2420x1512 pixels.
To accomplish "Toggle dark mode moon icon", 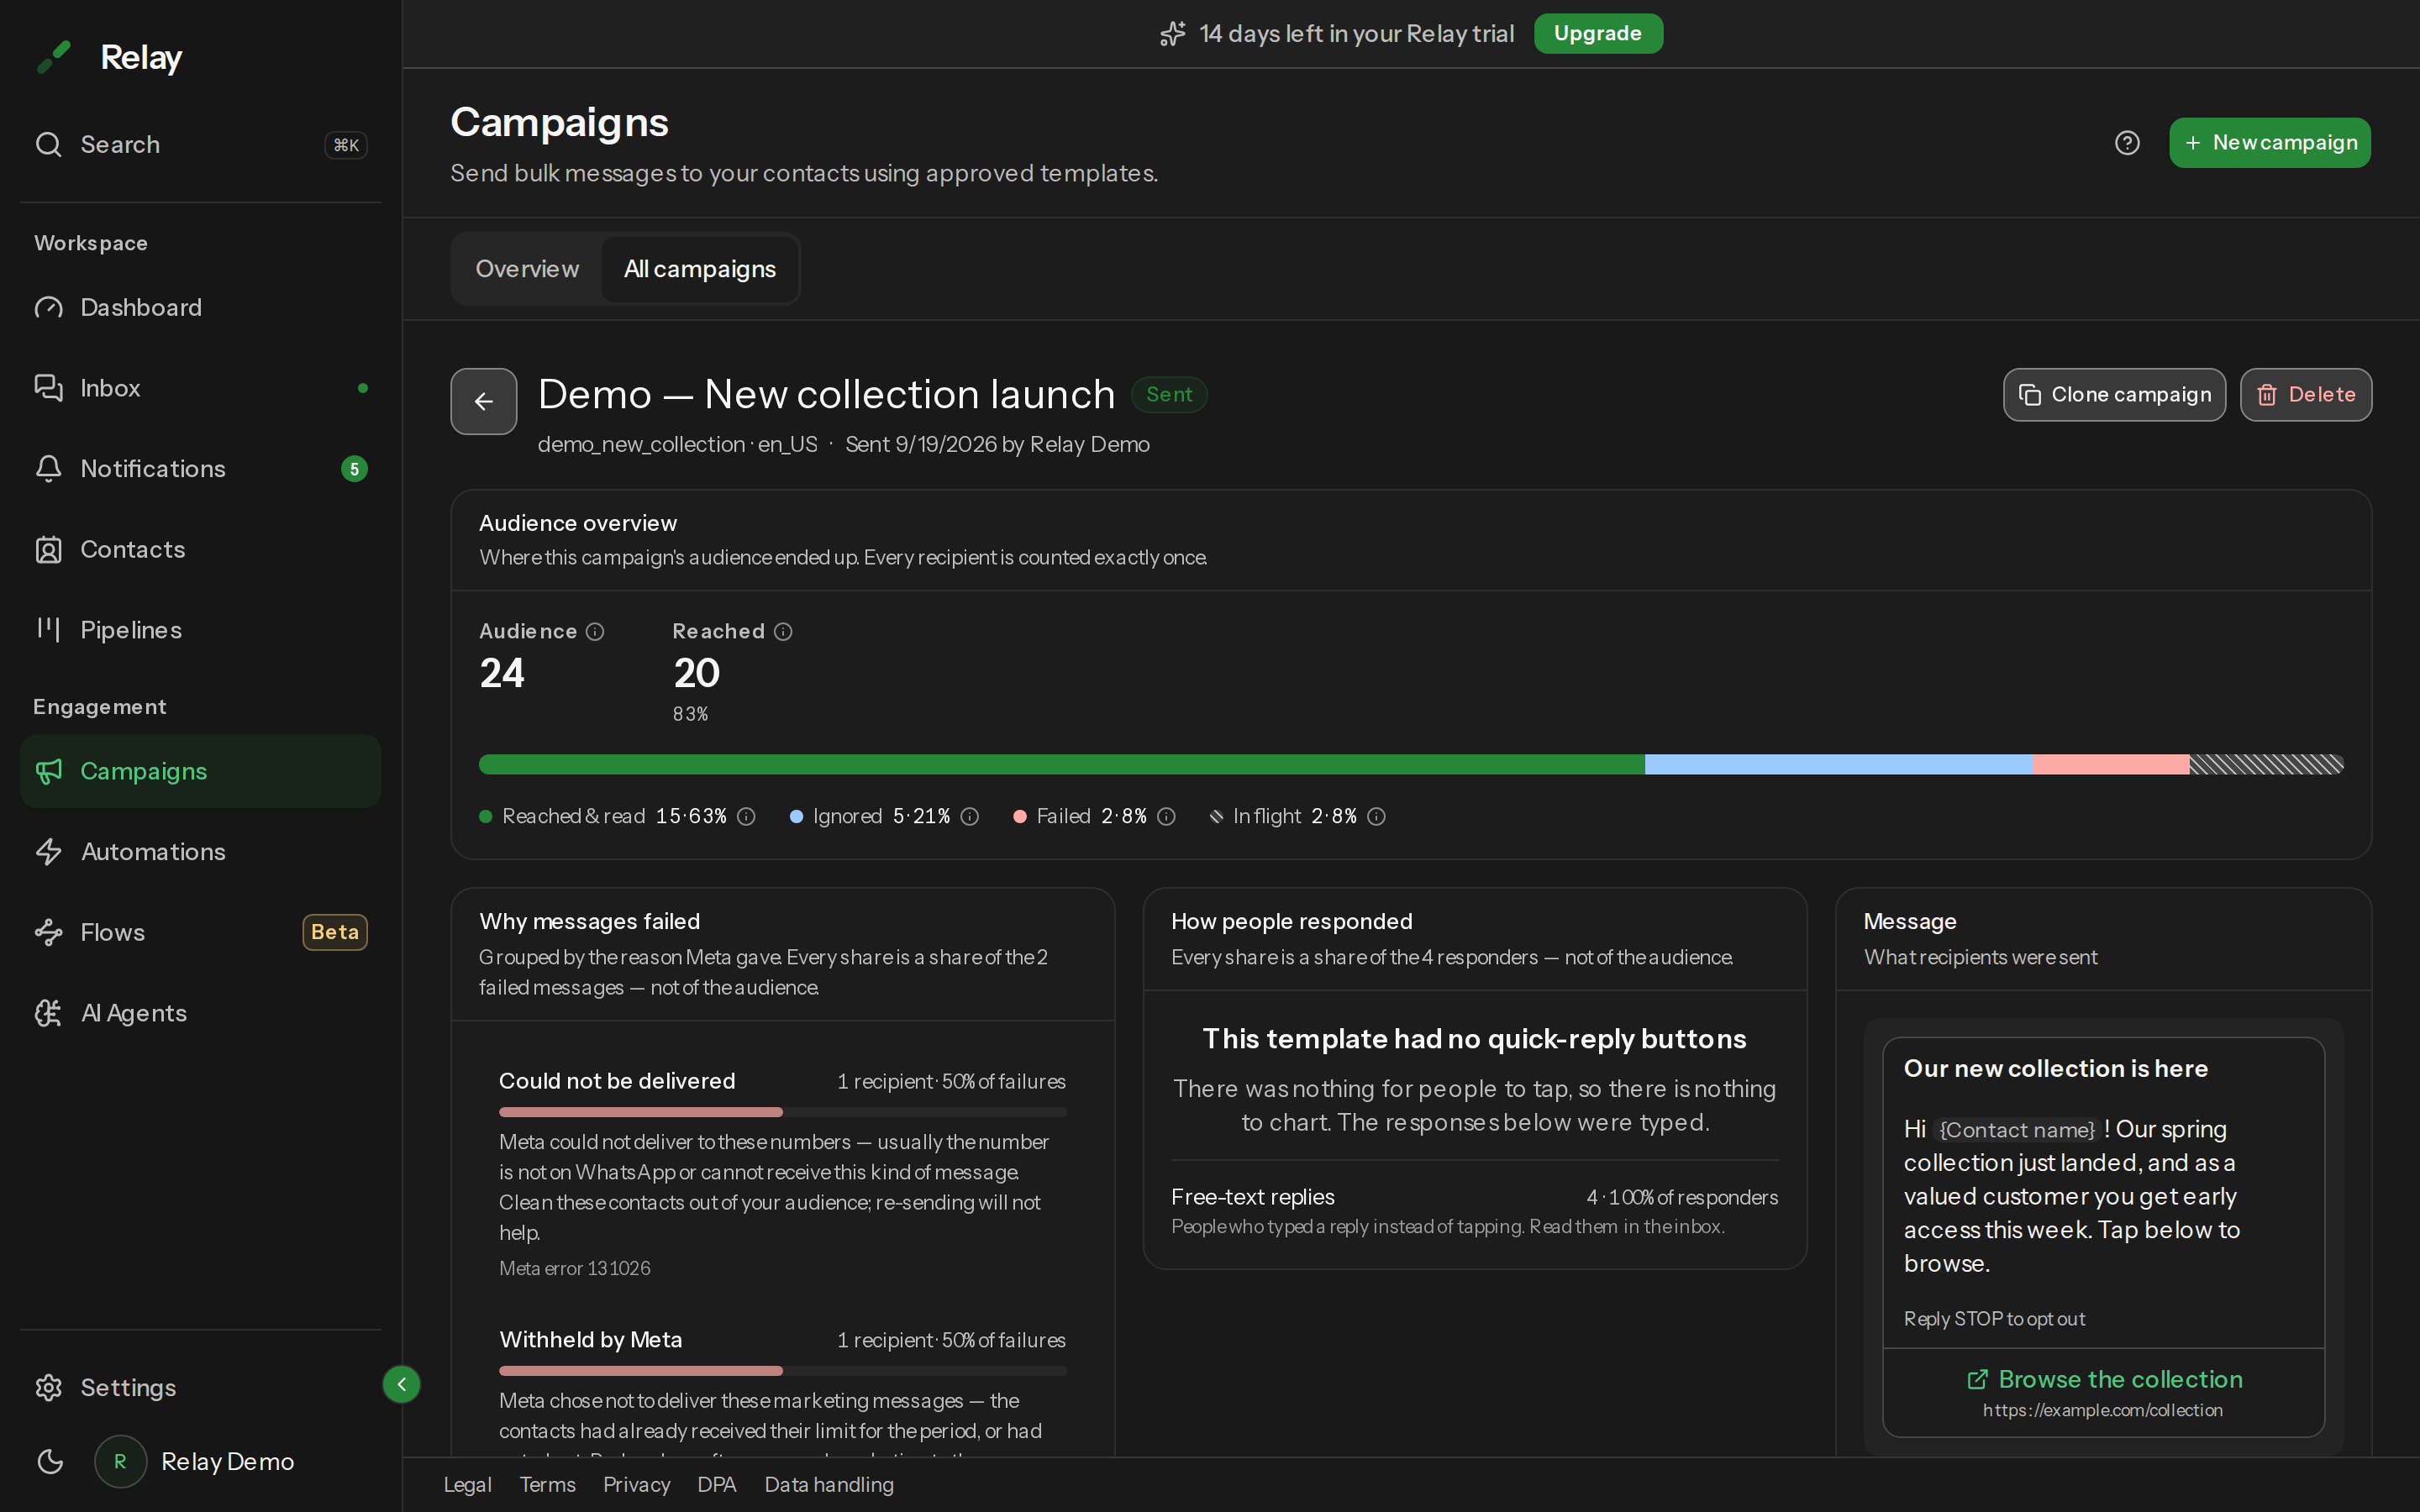I will 50,1461.
